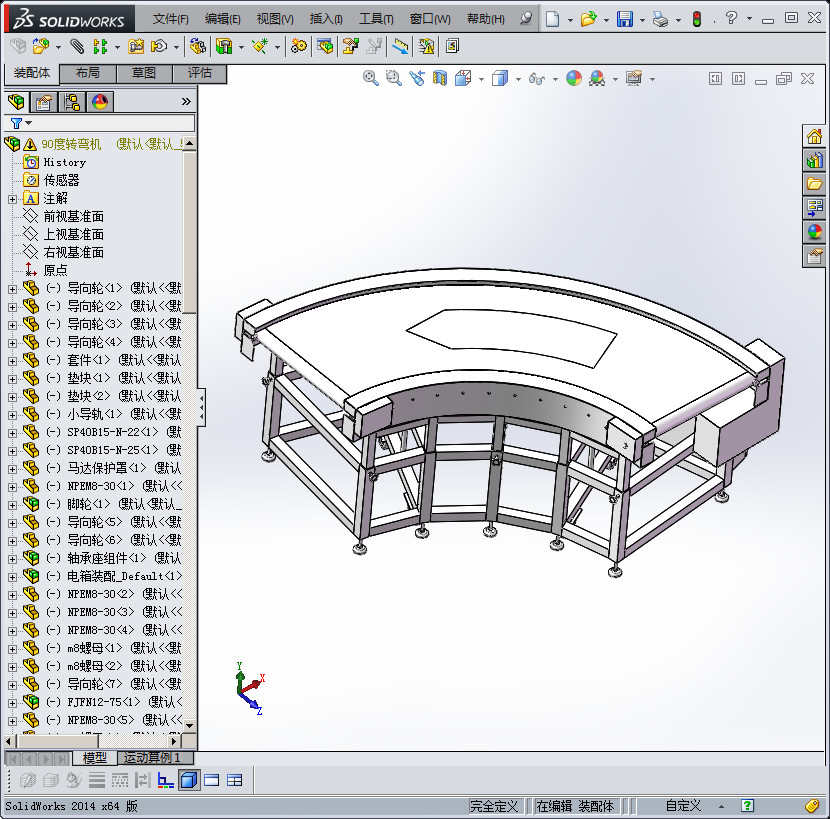Click the 自定义 status bar button

pos(683,806)
